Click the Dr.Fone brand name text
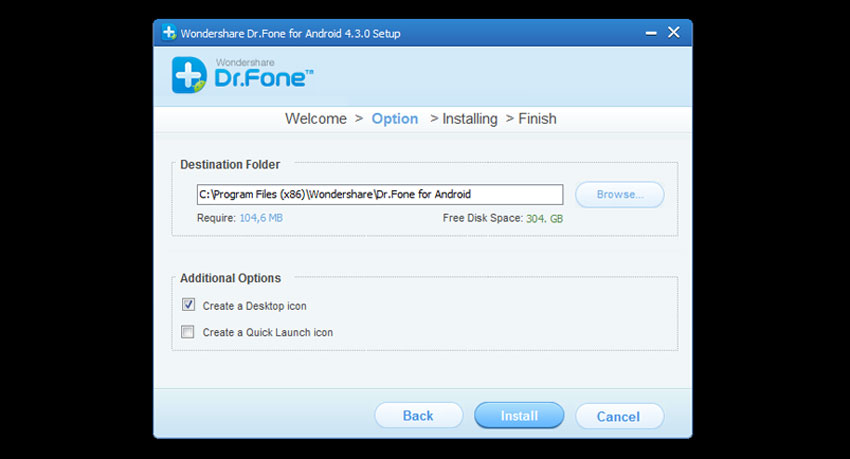 point(264,79)
